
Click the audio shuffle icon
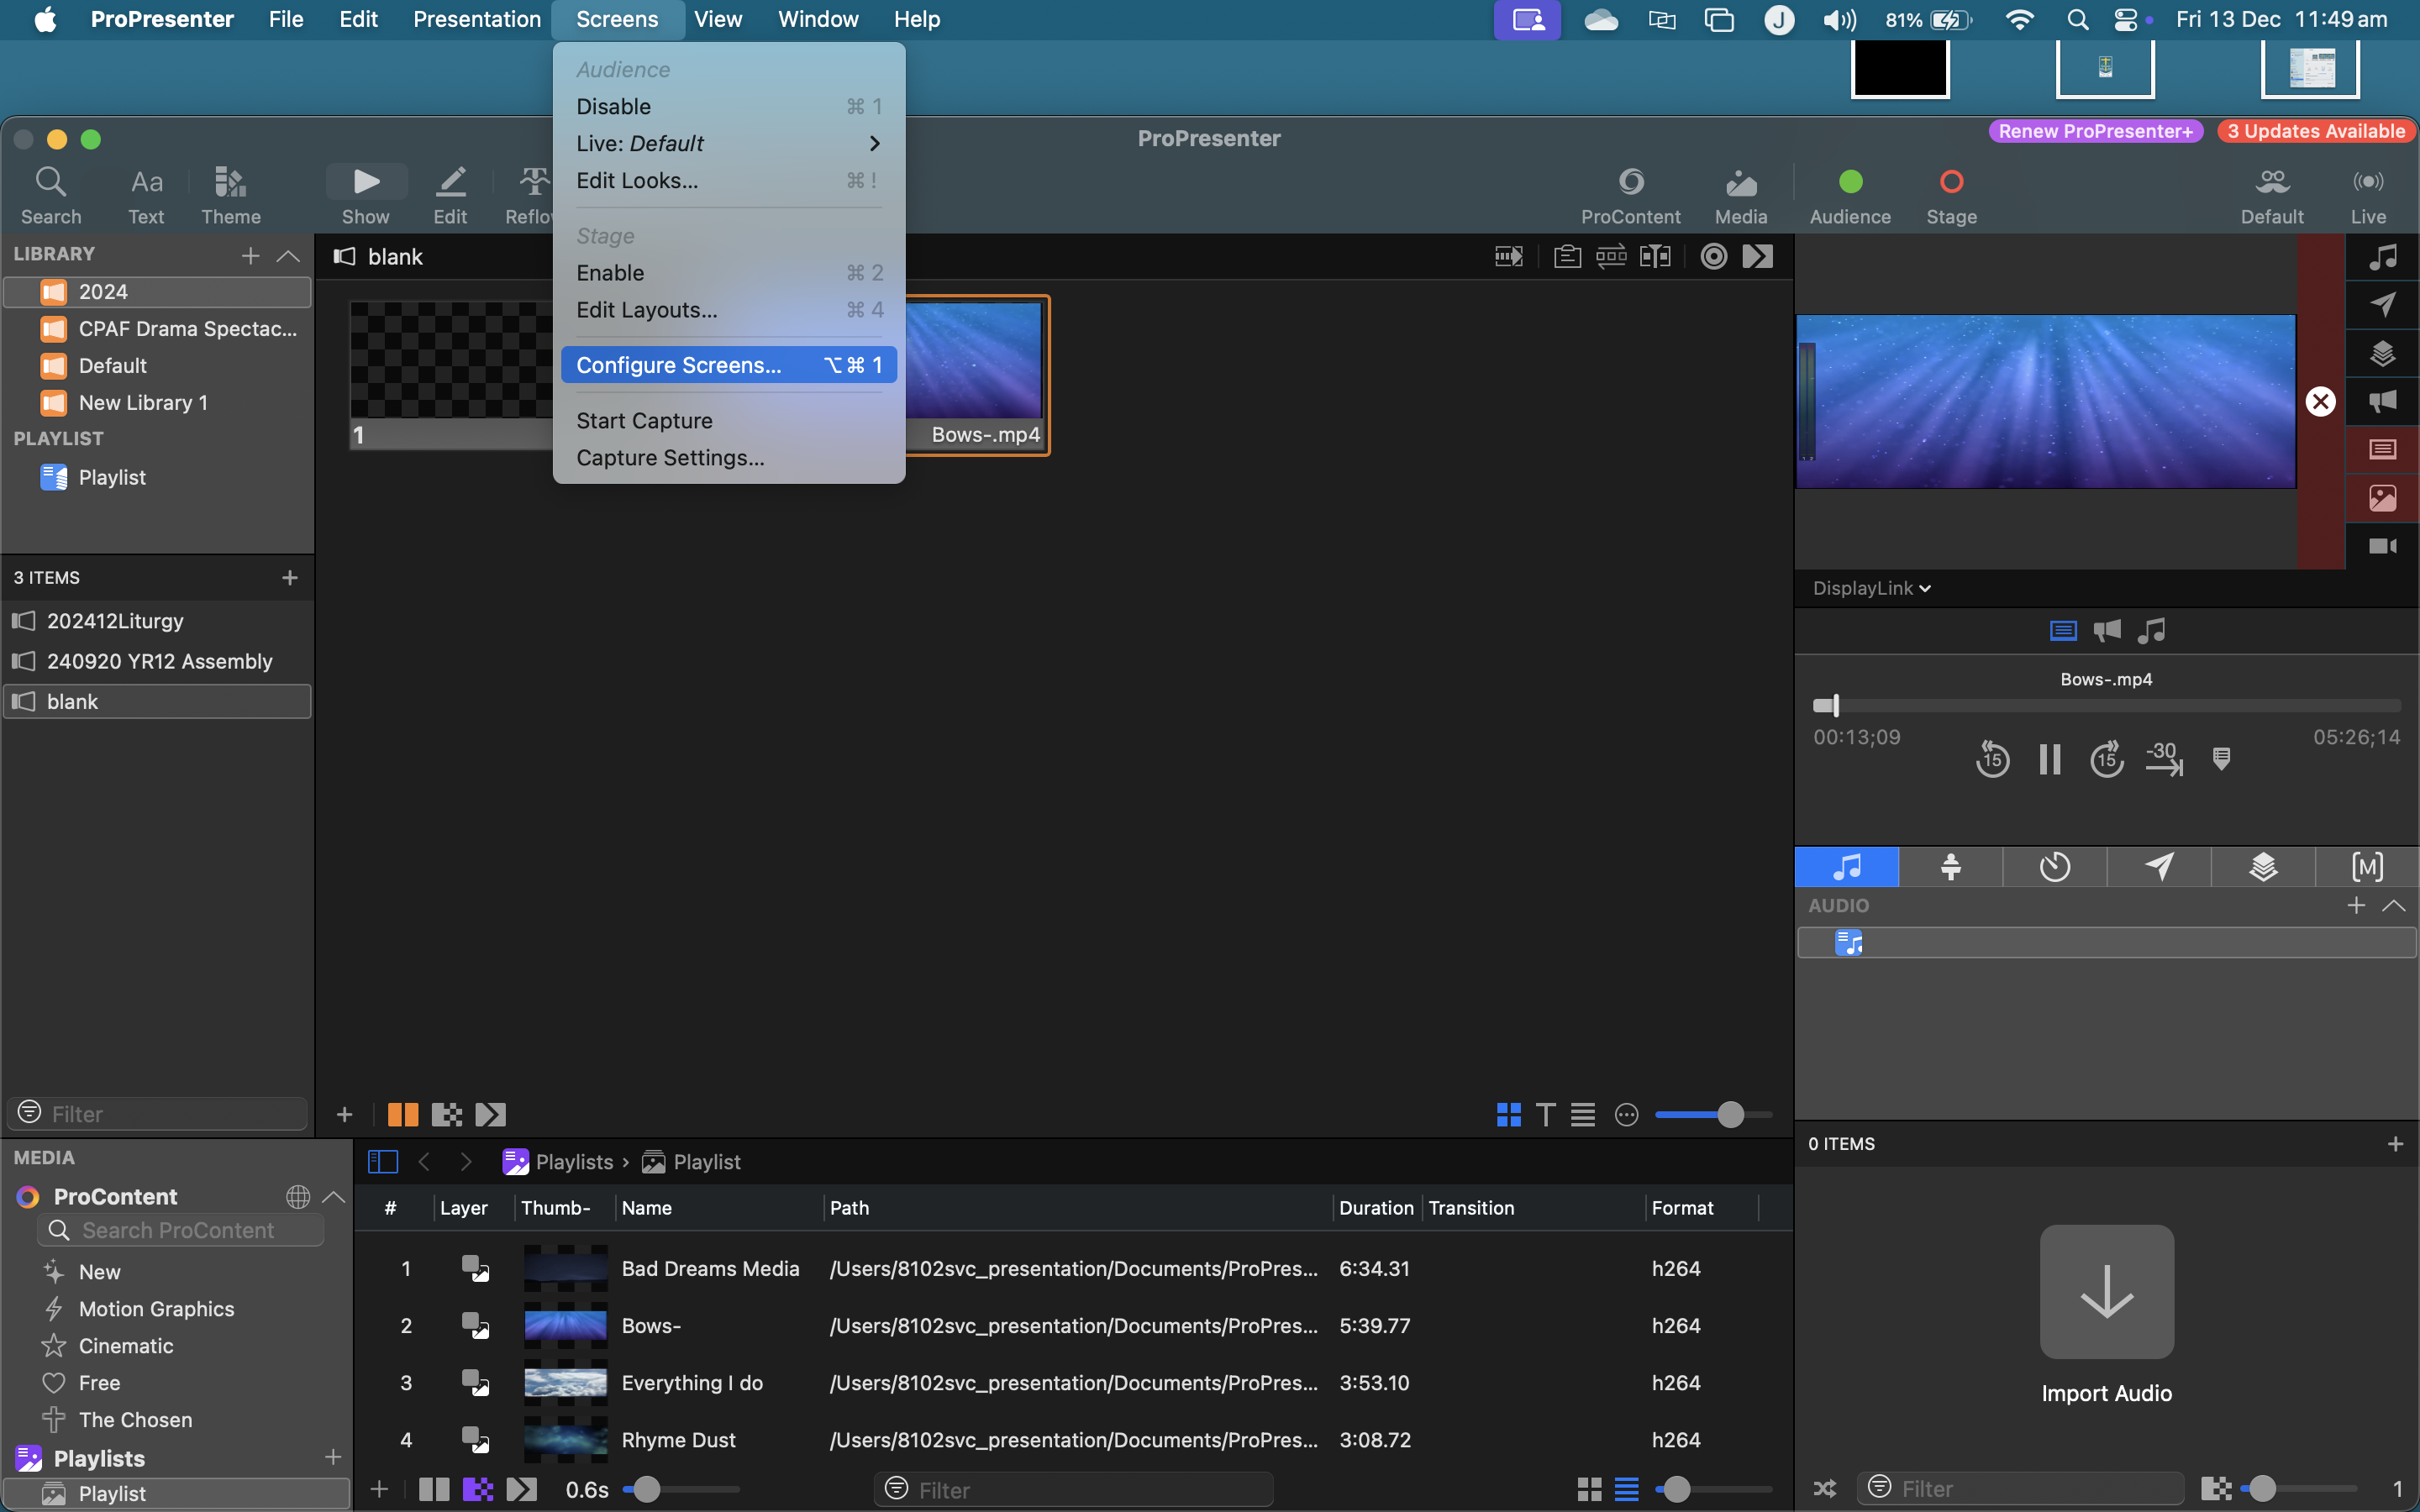1825,1488
